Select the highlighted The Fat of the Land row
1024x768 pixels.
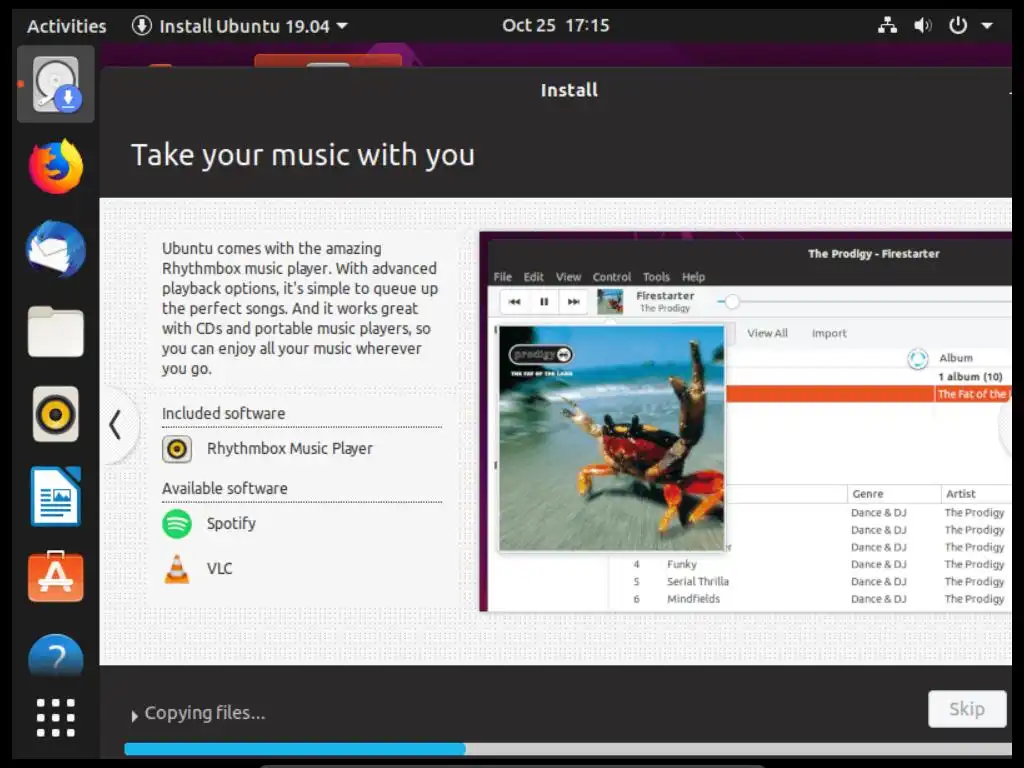tap(869, 394)
